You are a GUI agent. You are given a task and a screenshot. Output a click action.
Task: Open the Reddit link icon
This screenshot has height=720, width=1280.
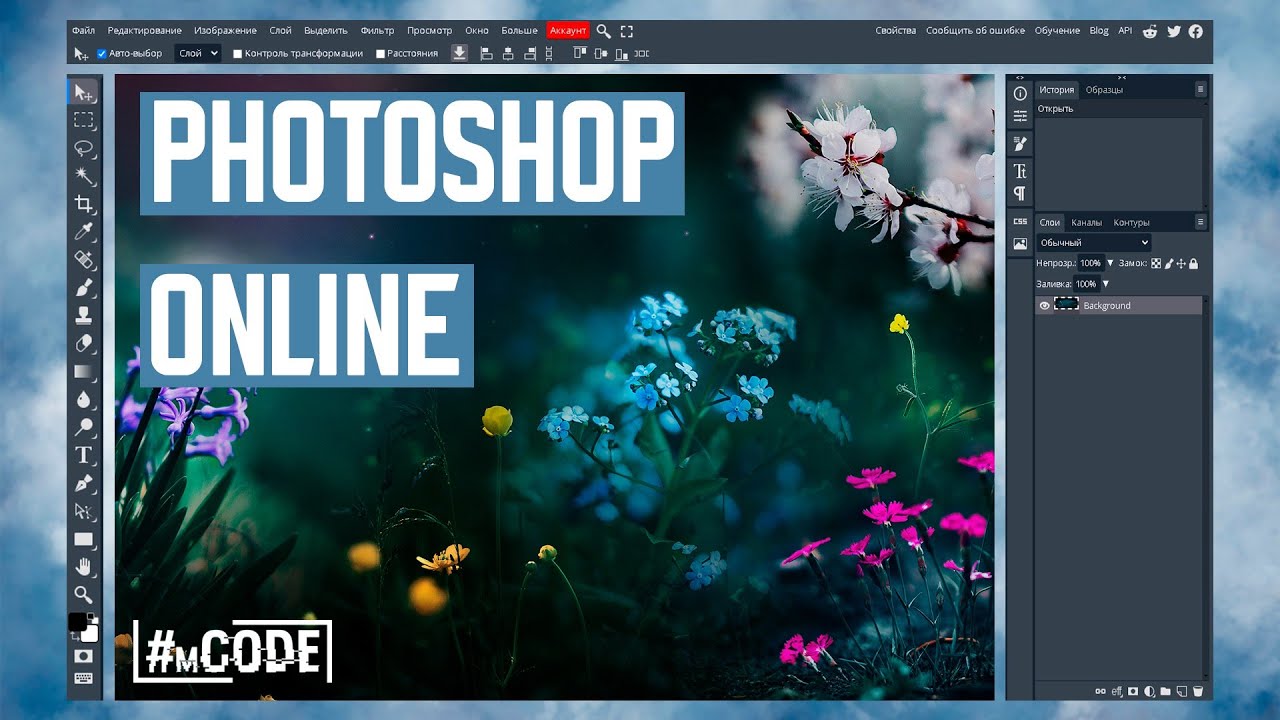click(x=1151, y=31)
